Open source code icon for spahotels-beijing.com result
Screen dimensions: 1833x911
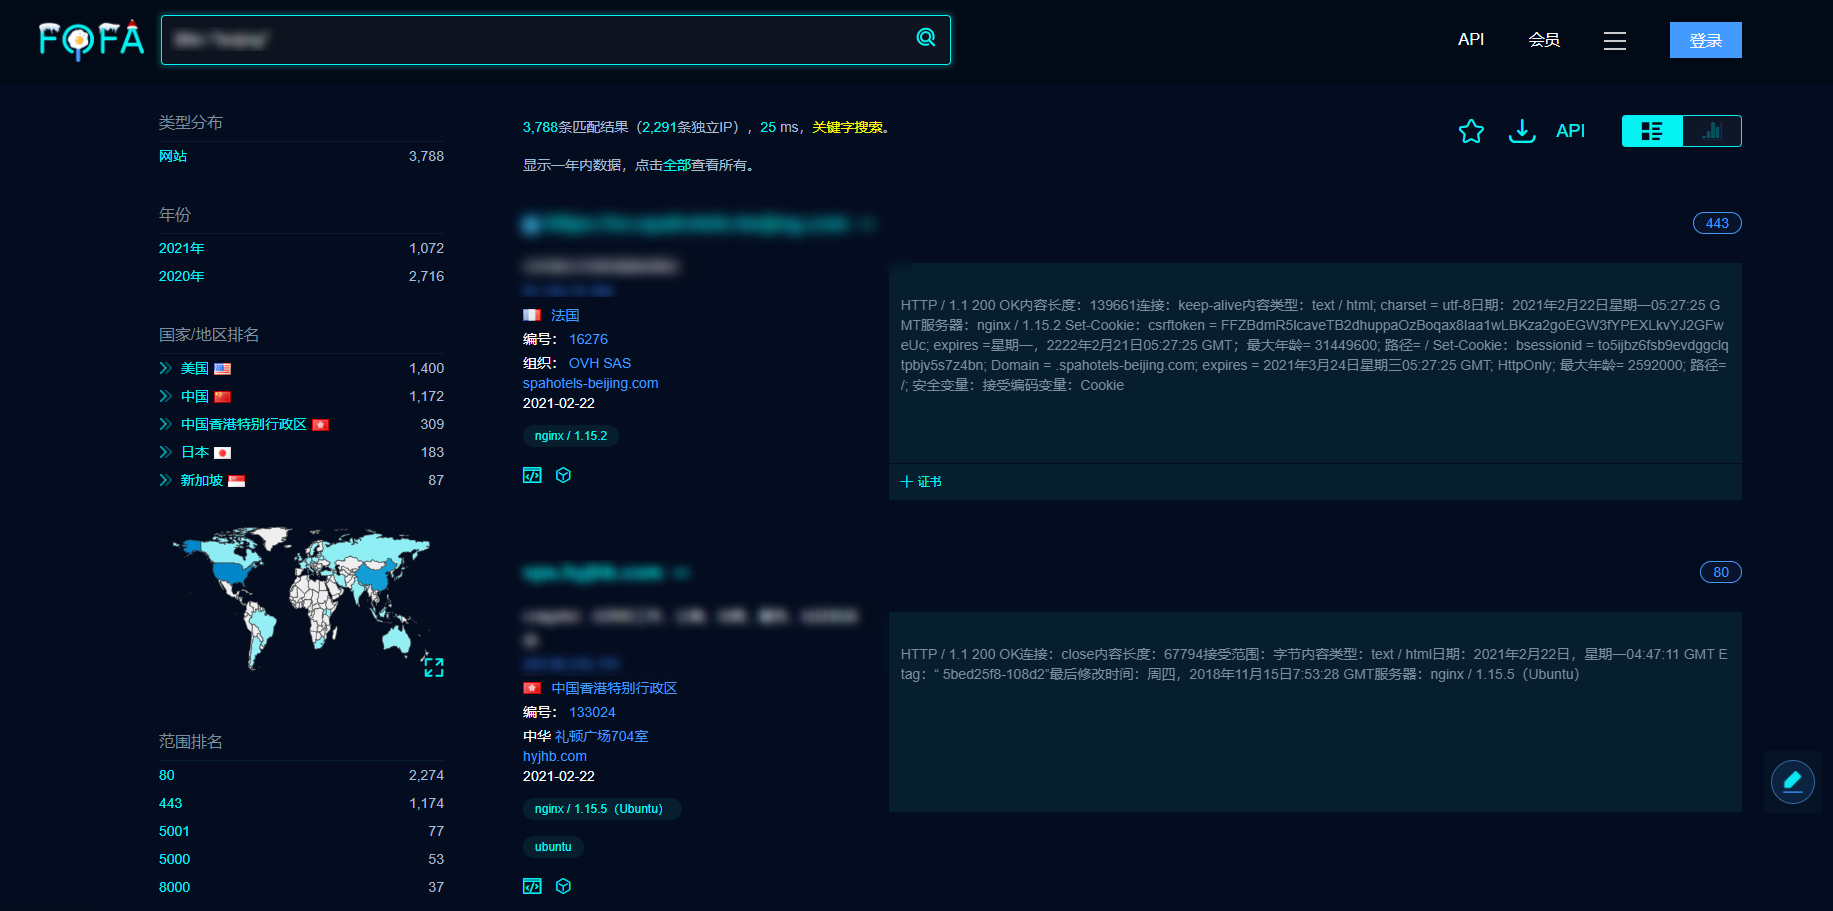click(x=532, y=475)
